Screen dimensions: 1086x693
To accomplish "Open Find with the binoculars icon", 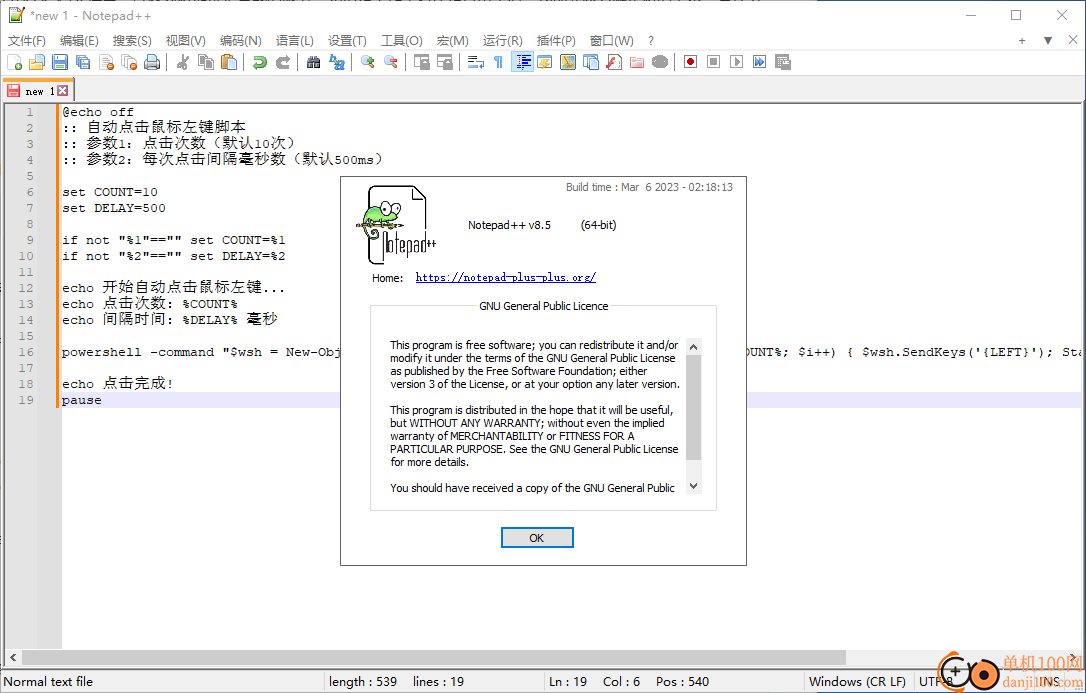I will (x=314, y=62).
